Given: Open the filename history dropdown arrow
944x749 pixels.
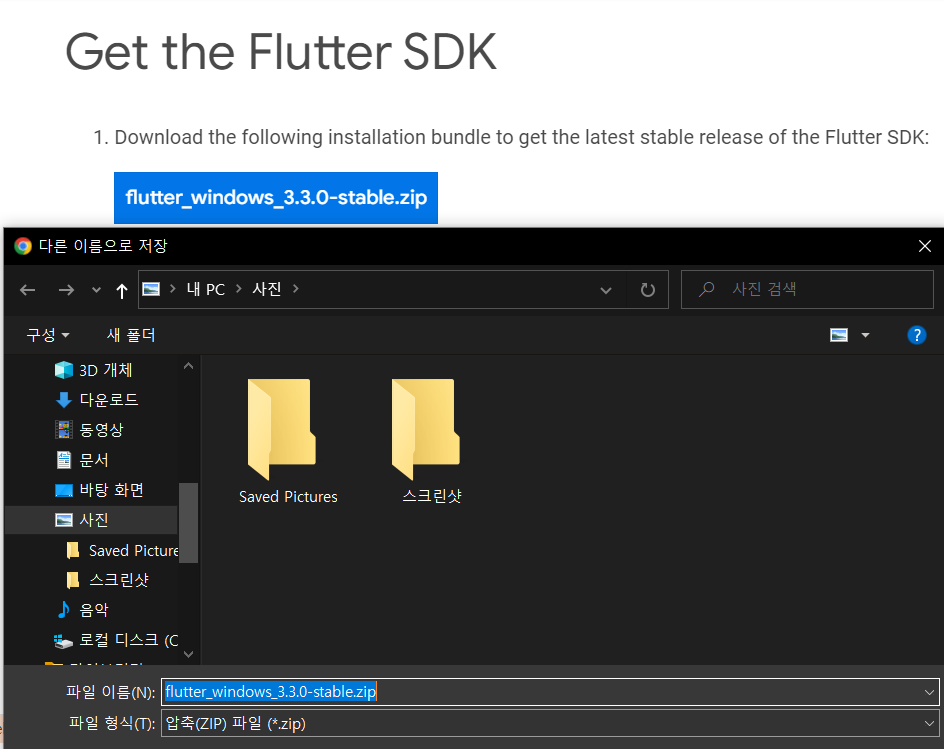Looking at the screenshot, I should click(x=929, y=692).
